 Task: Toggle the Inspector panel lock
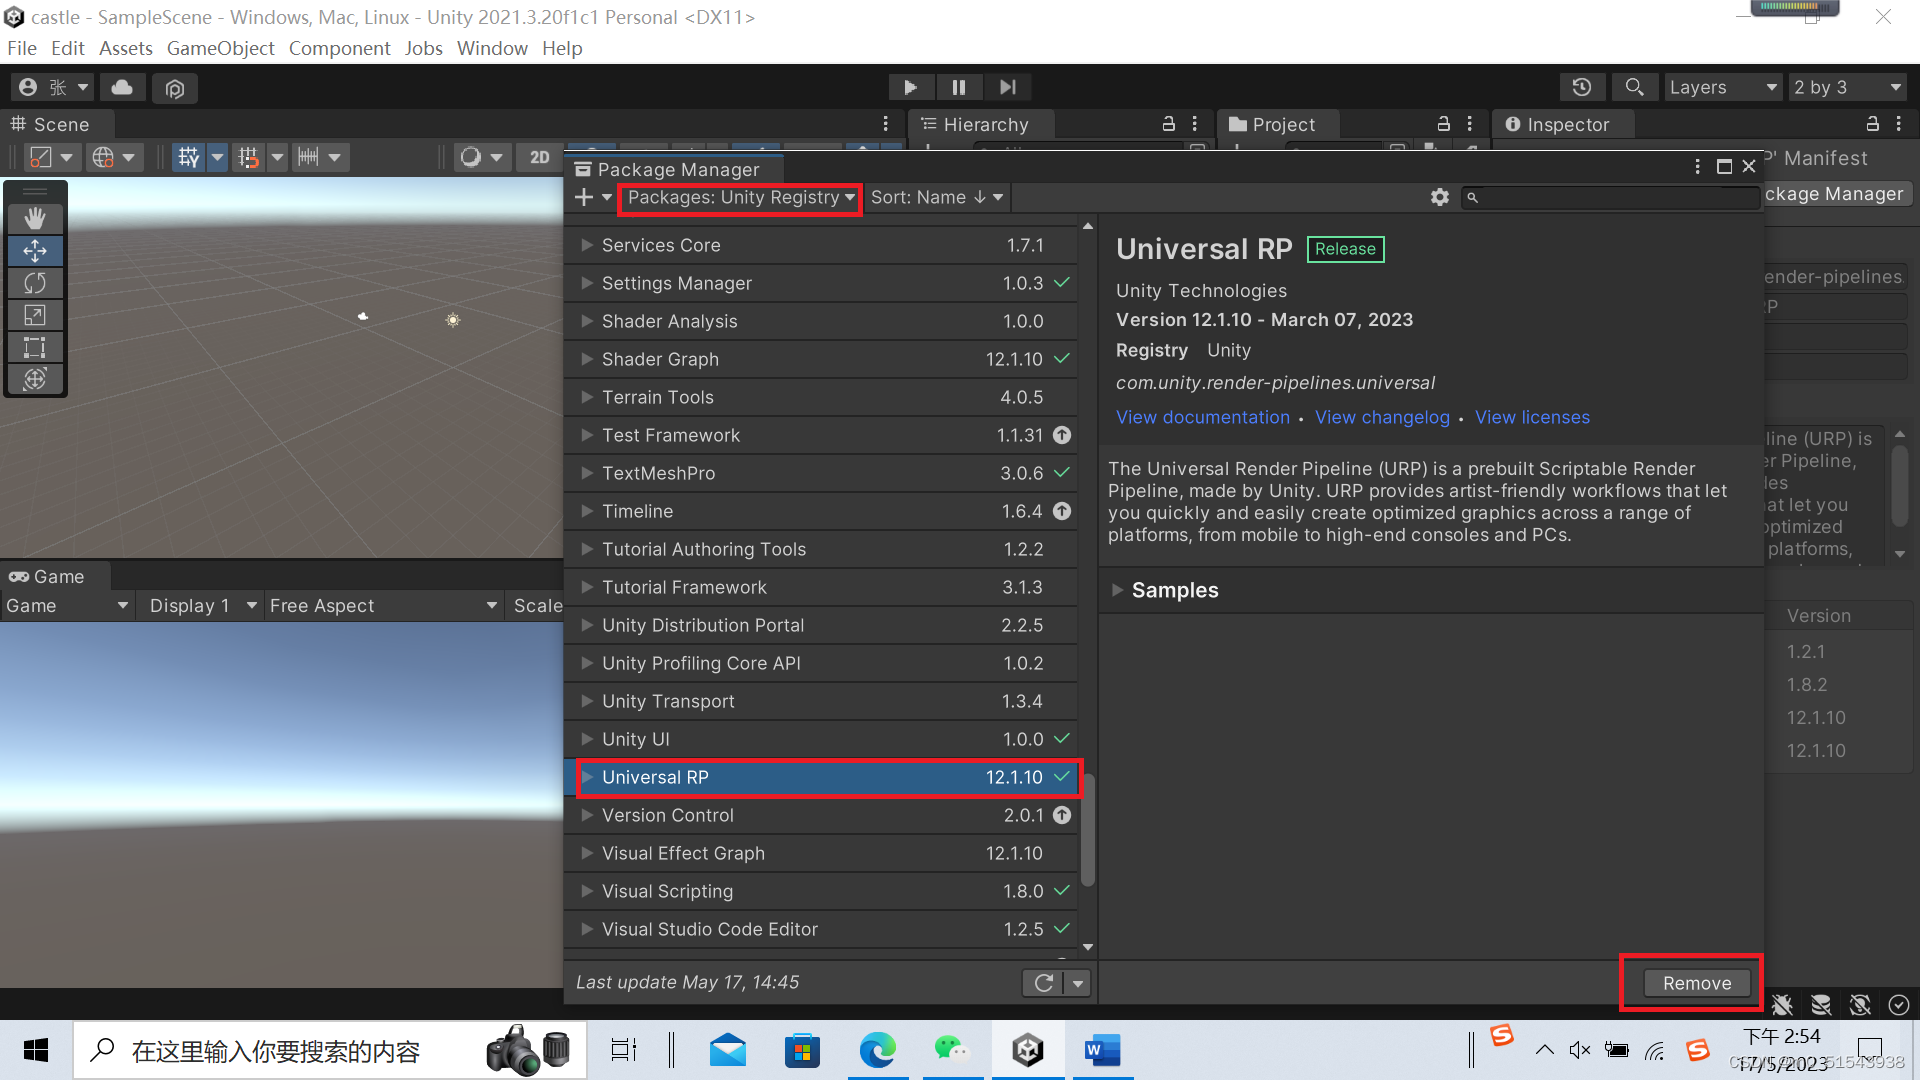coord(1872,124)
